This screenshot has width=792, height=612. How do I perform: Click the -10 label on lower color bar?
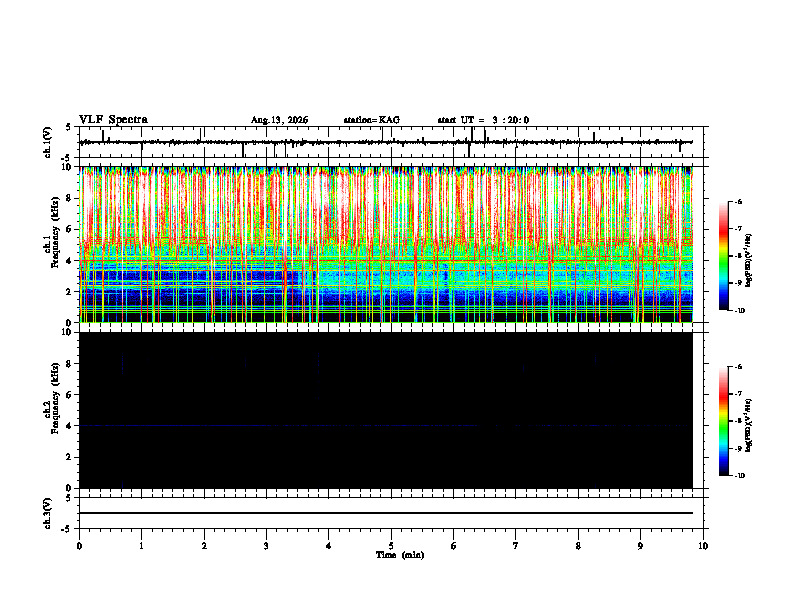[739, 476]
